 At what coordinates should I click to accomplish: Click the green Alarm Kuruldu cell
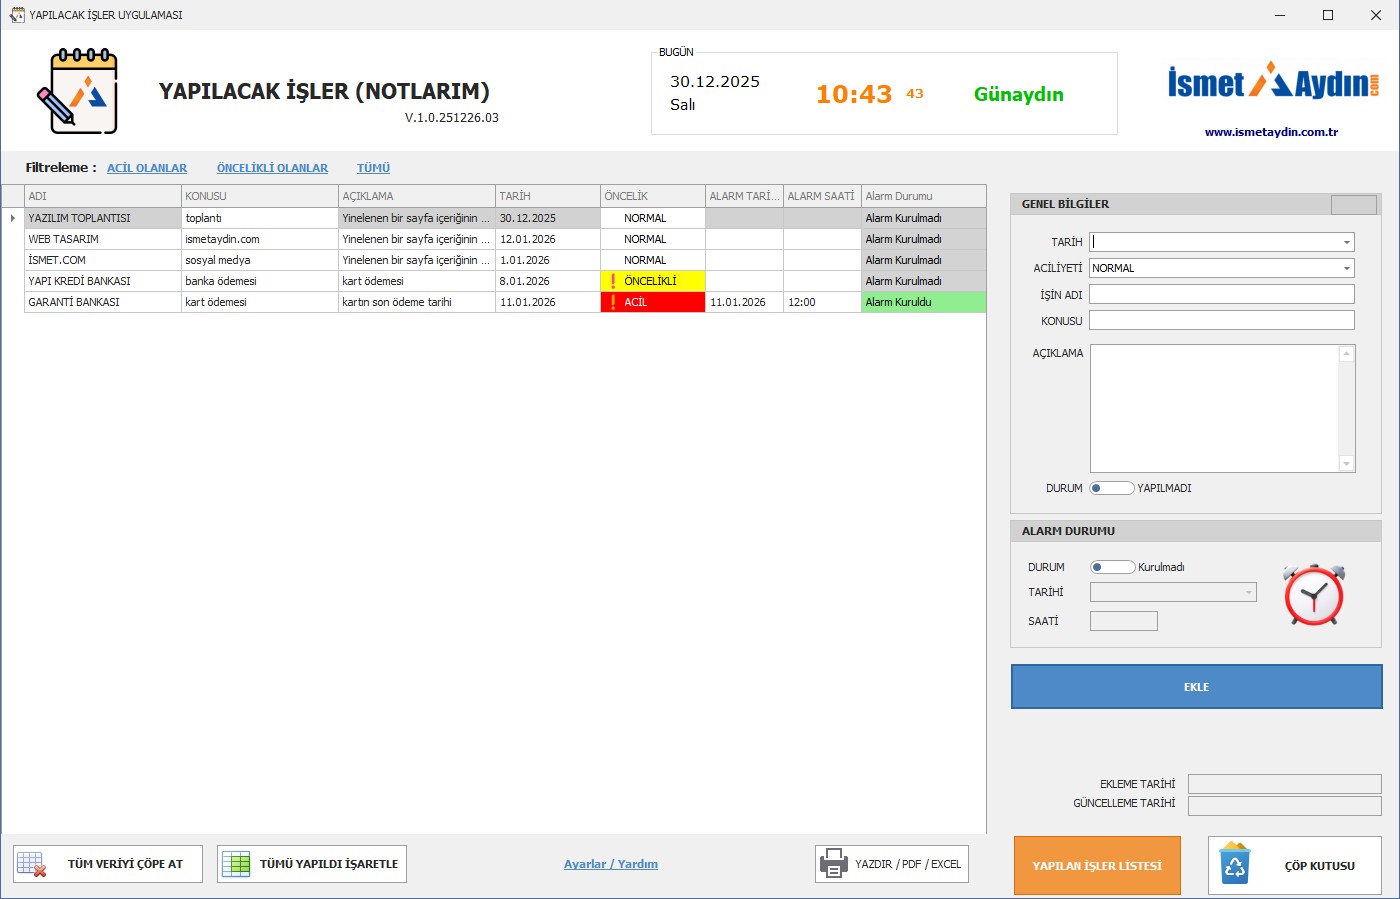pos(922,302)
